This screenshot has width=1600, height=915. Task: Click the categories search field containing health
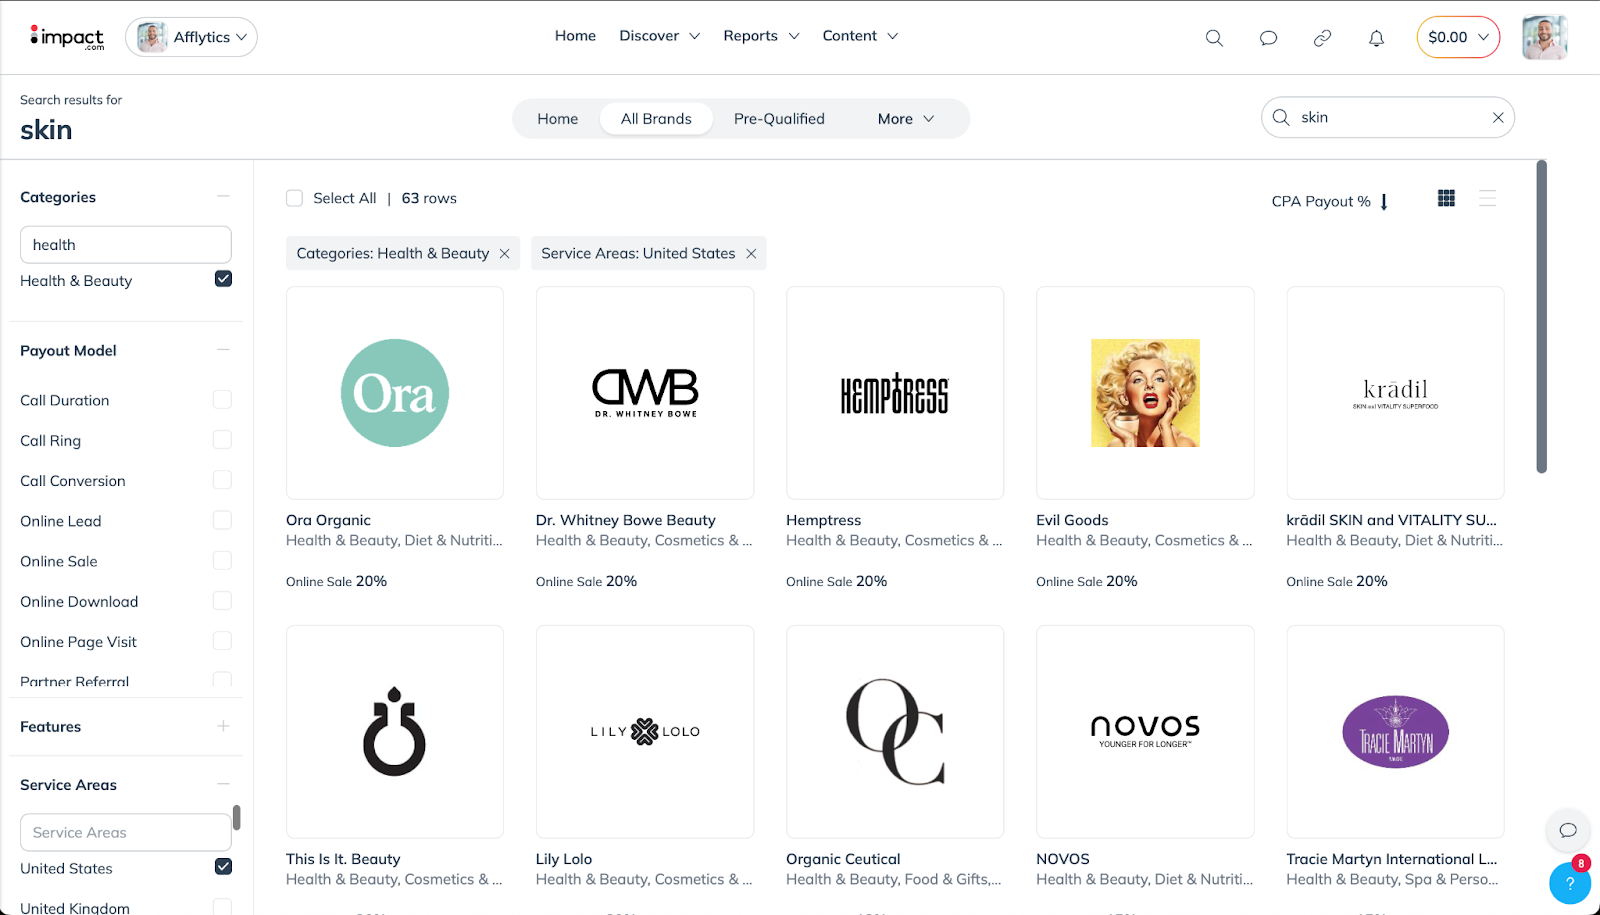(126, 245)
